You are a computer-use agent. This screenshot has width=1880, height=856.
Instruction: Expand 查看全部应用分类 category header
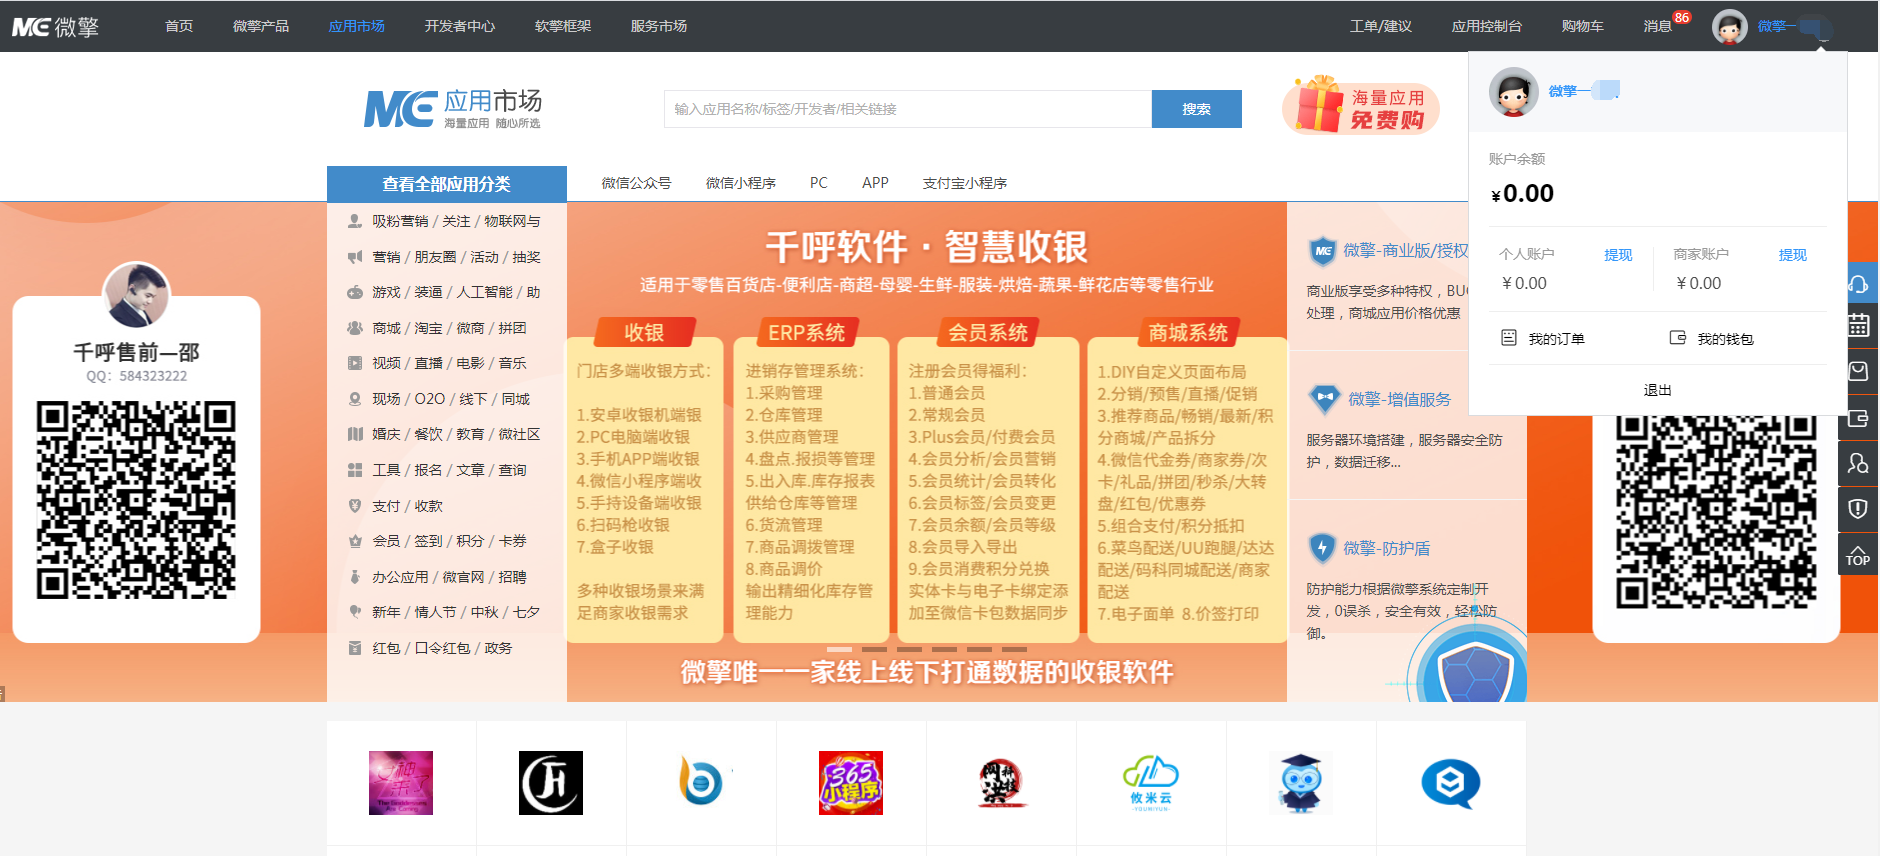pyautogui.click(x=447, y=184)
